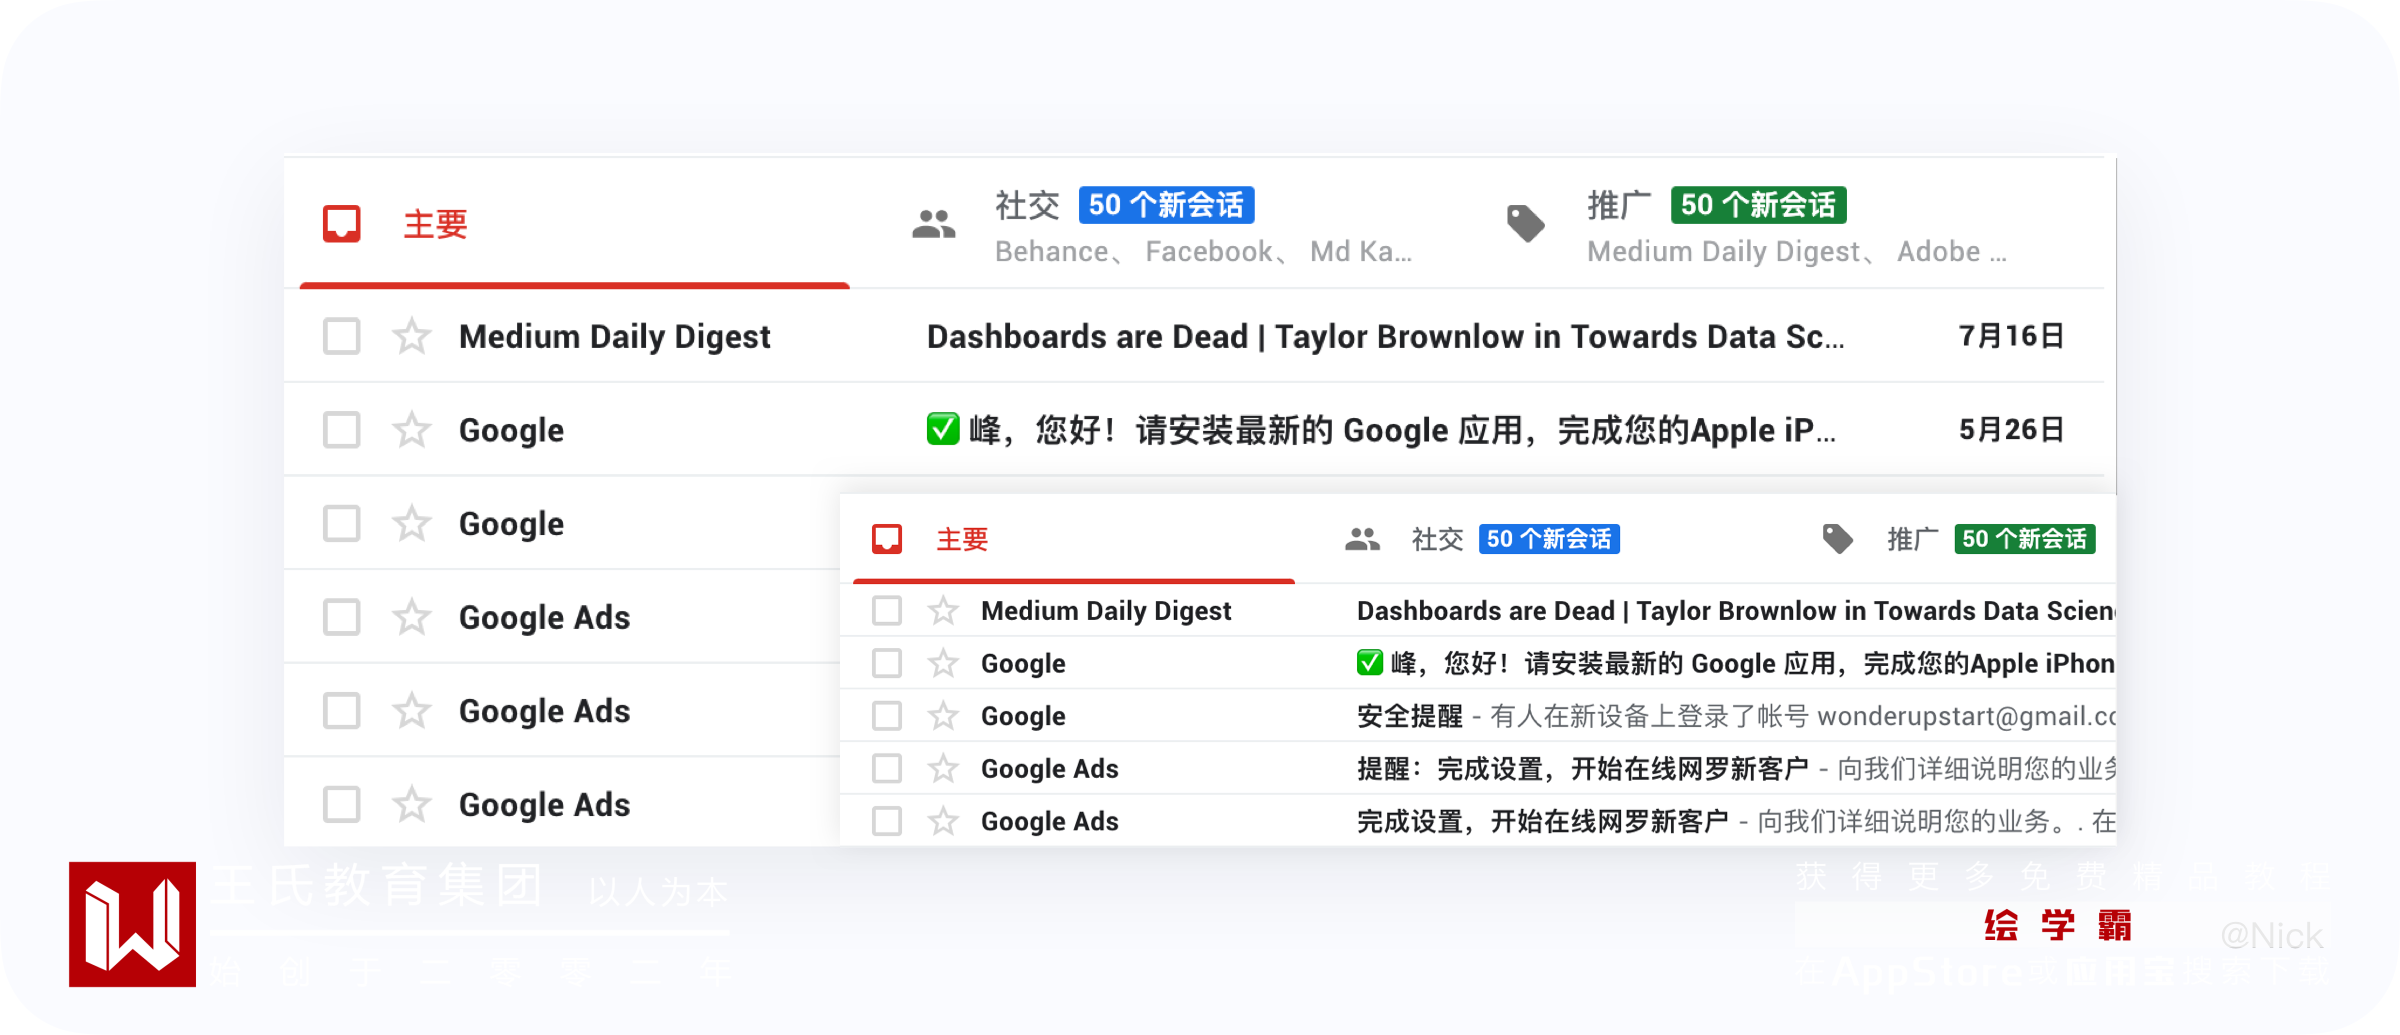This screenshot has width=2400, height=1035.
Task: Click the tag icon beside 推广 in the small overlay panel
Action: pos(1837,539)
